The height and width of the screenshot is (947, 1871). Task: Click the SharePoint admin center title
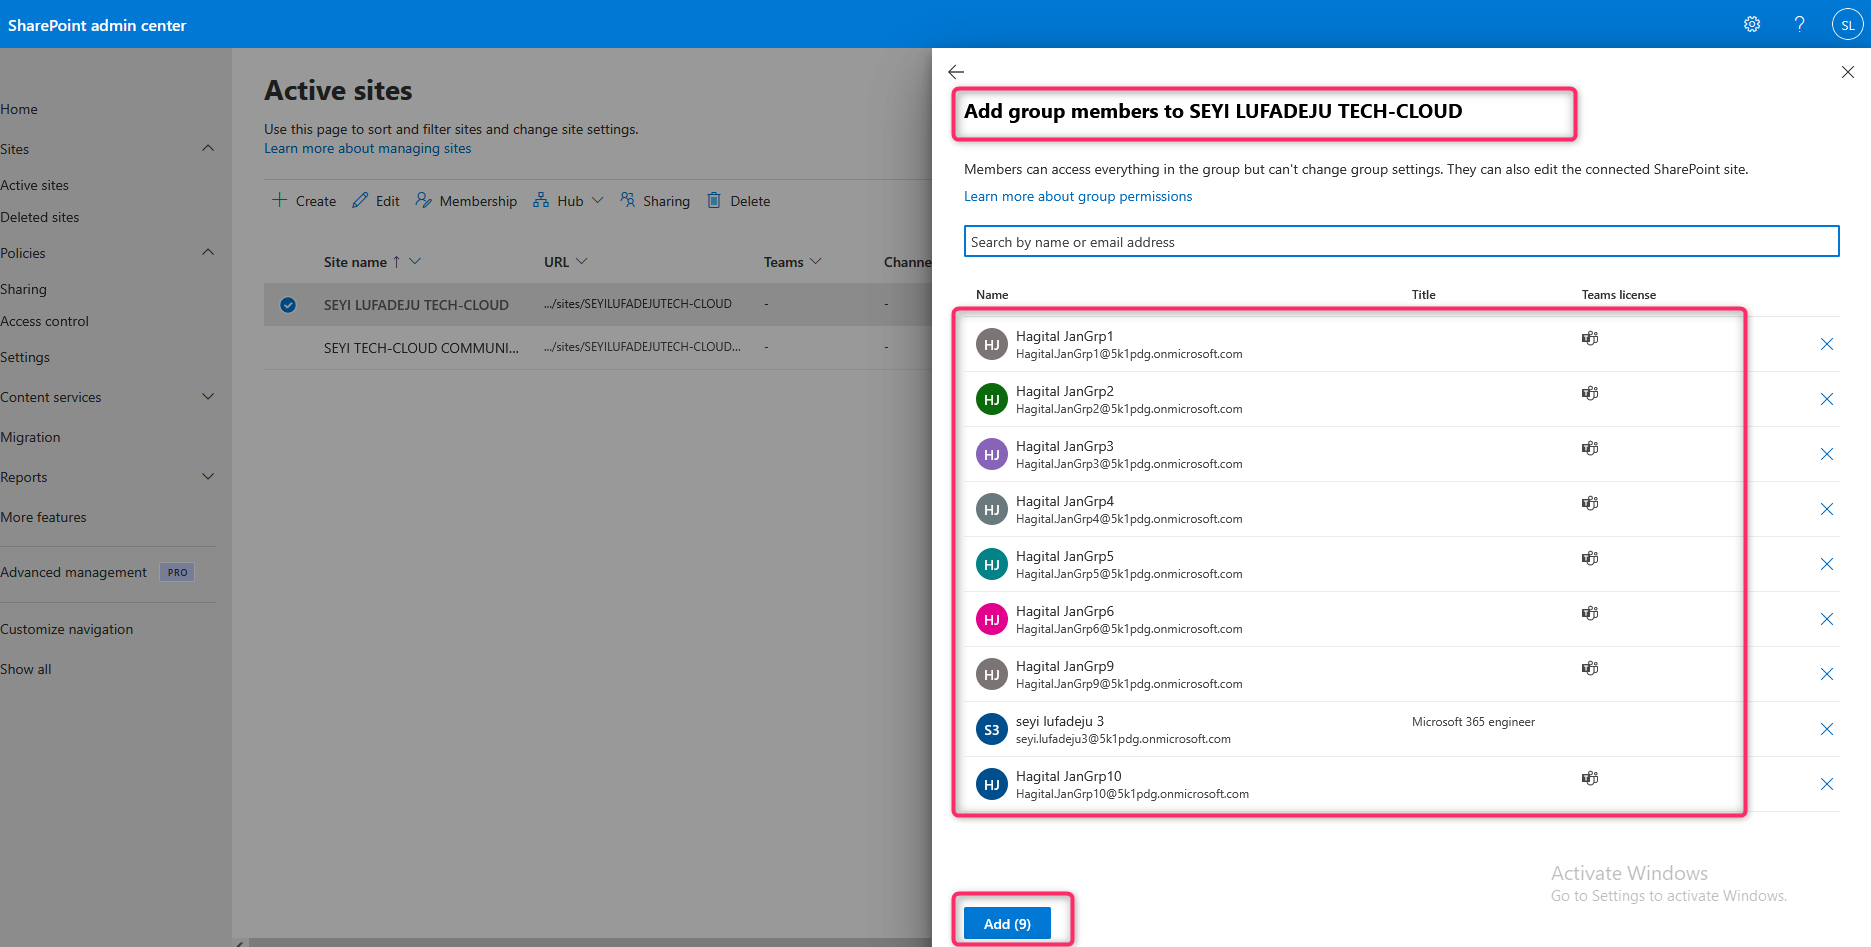97,25
